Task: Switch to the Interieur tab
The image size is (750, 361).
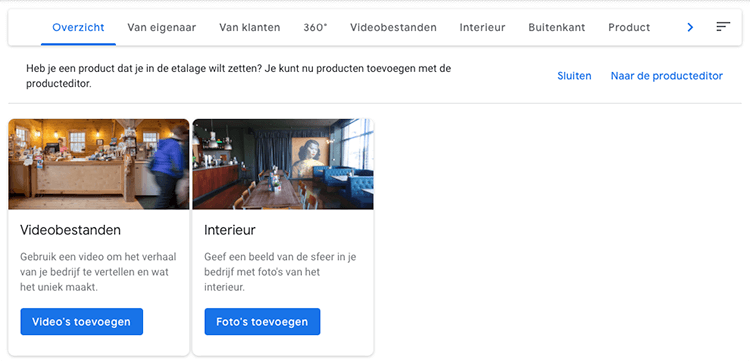Action: [x=483, y=28]
